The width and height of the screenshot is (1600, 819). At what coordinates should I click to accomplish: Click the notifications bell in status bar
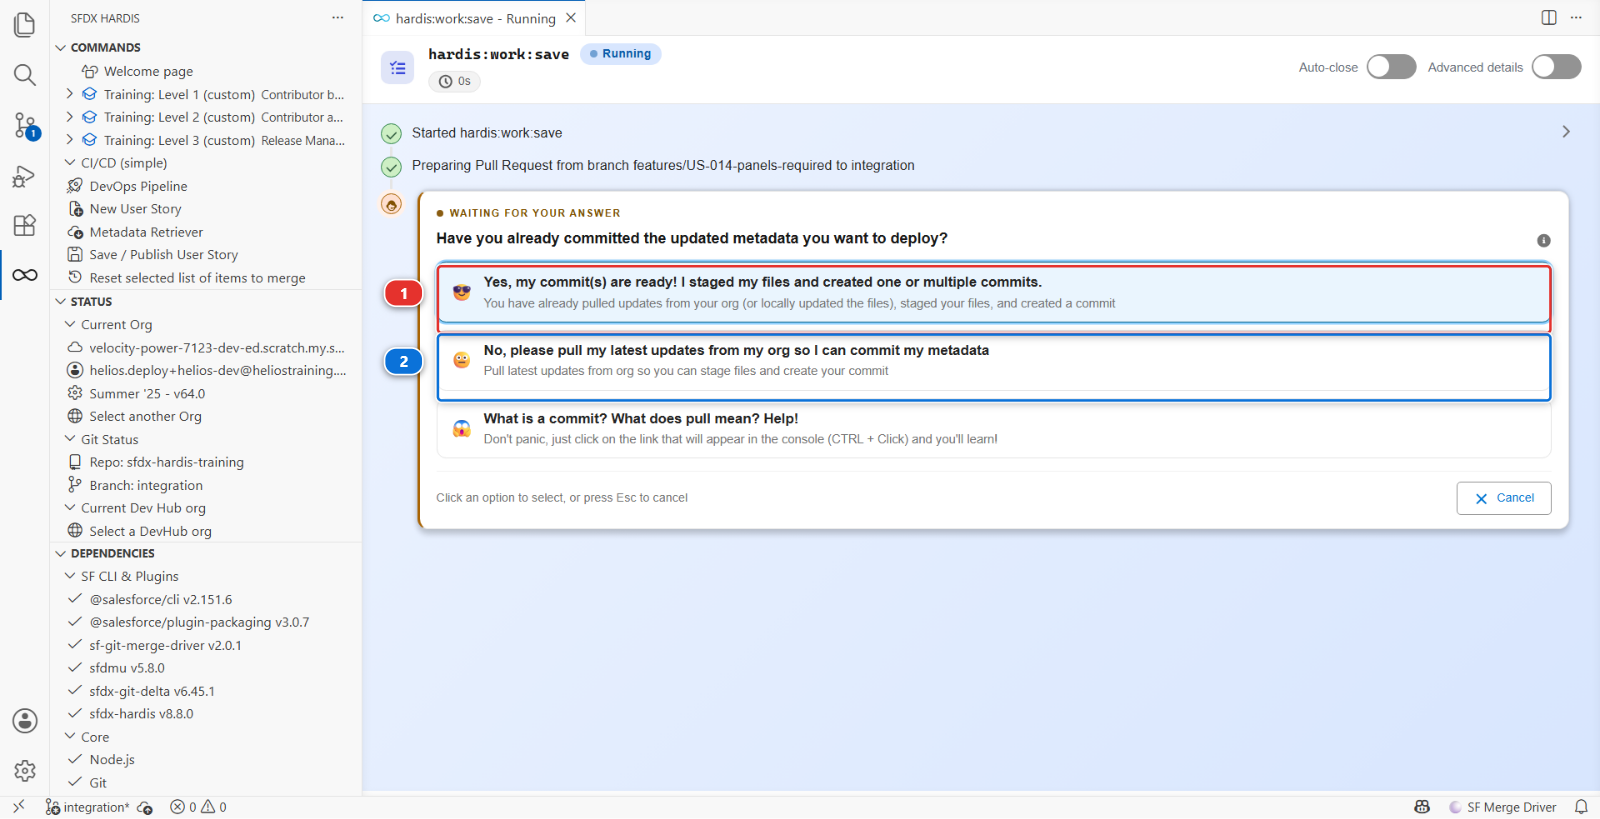point(1581,807)
